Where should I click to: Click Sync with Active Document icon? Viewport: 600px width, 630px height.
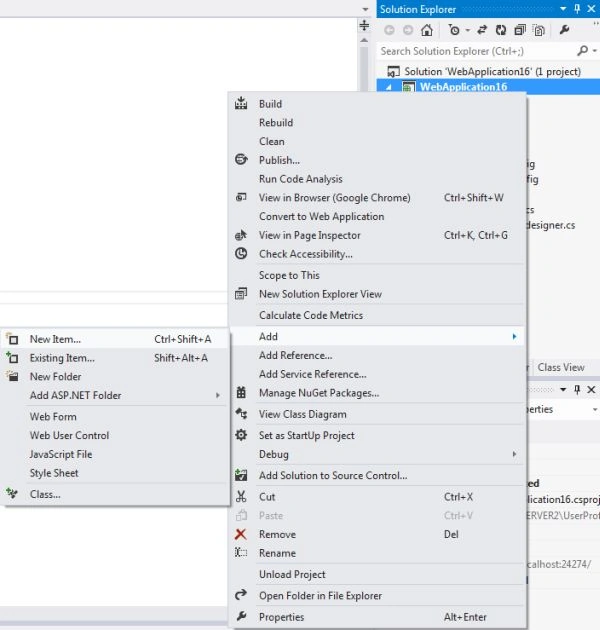click(482, 30)
